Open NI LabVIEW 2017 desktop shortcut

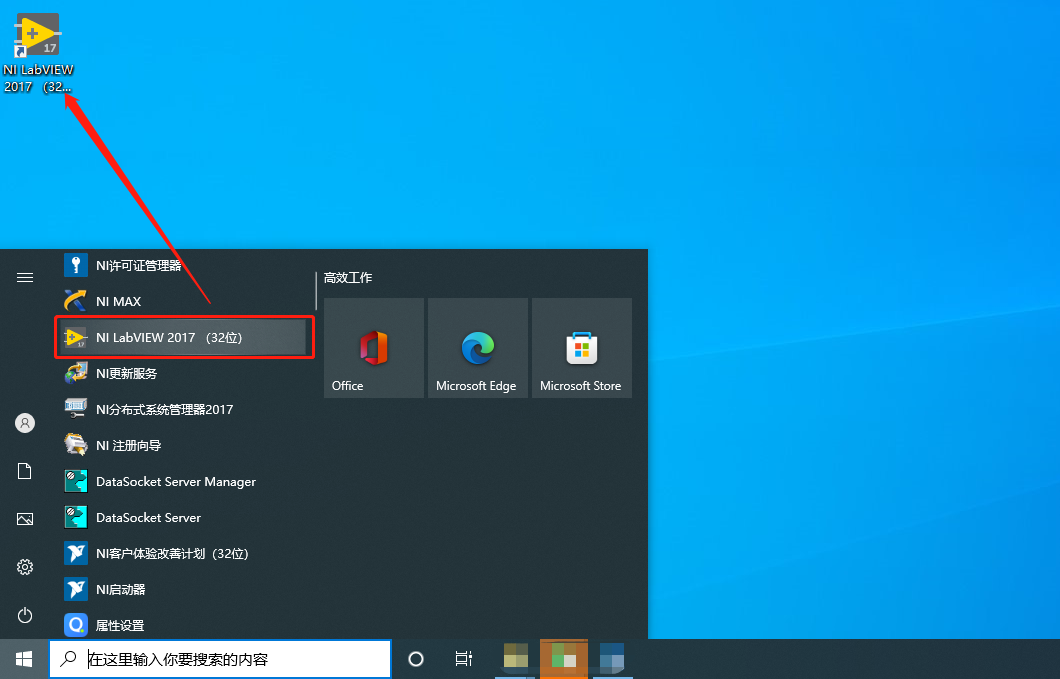[38, 53]
